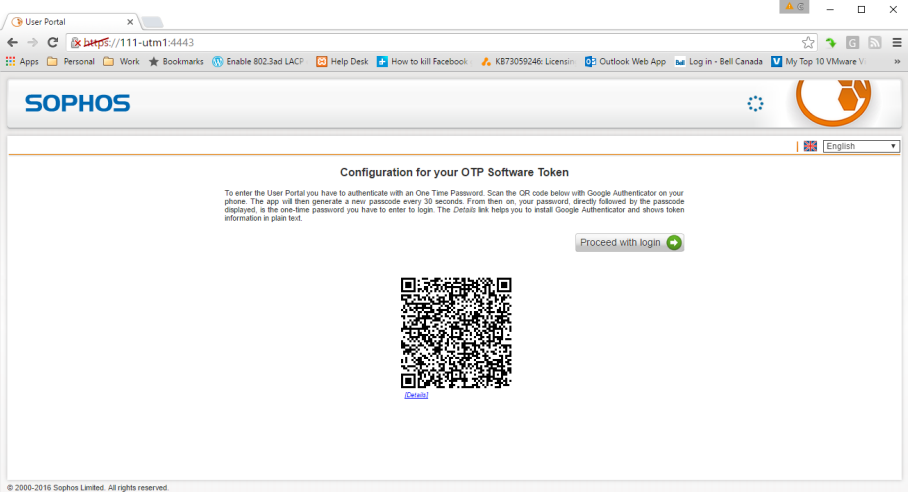Click the orange Sophos shield emblem
The height and width of the screenshot is (492, 908).
pyautogui.click(x=833, y=102)
